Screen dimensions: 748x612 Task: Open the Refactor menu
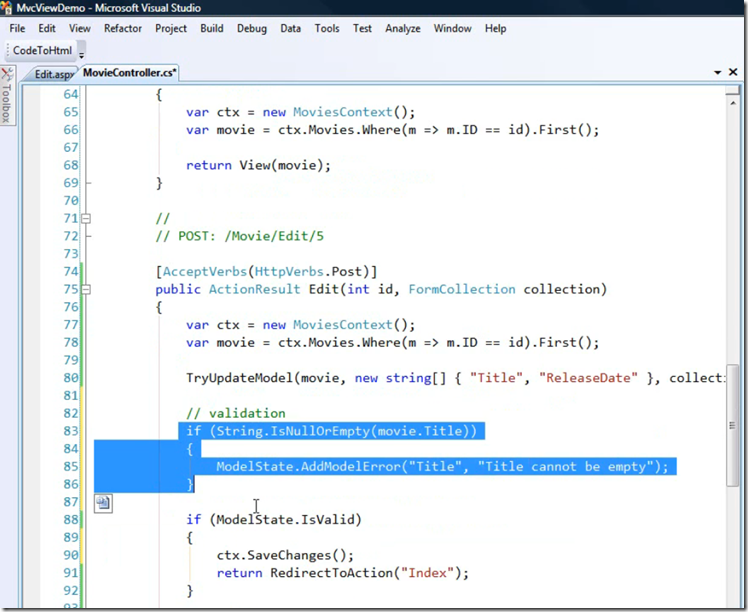click(x=123, y=29)
